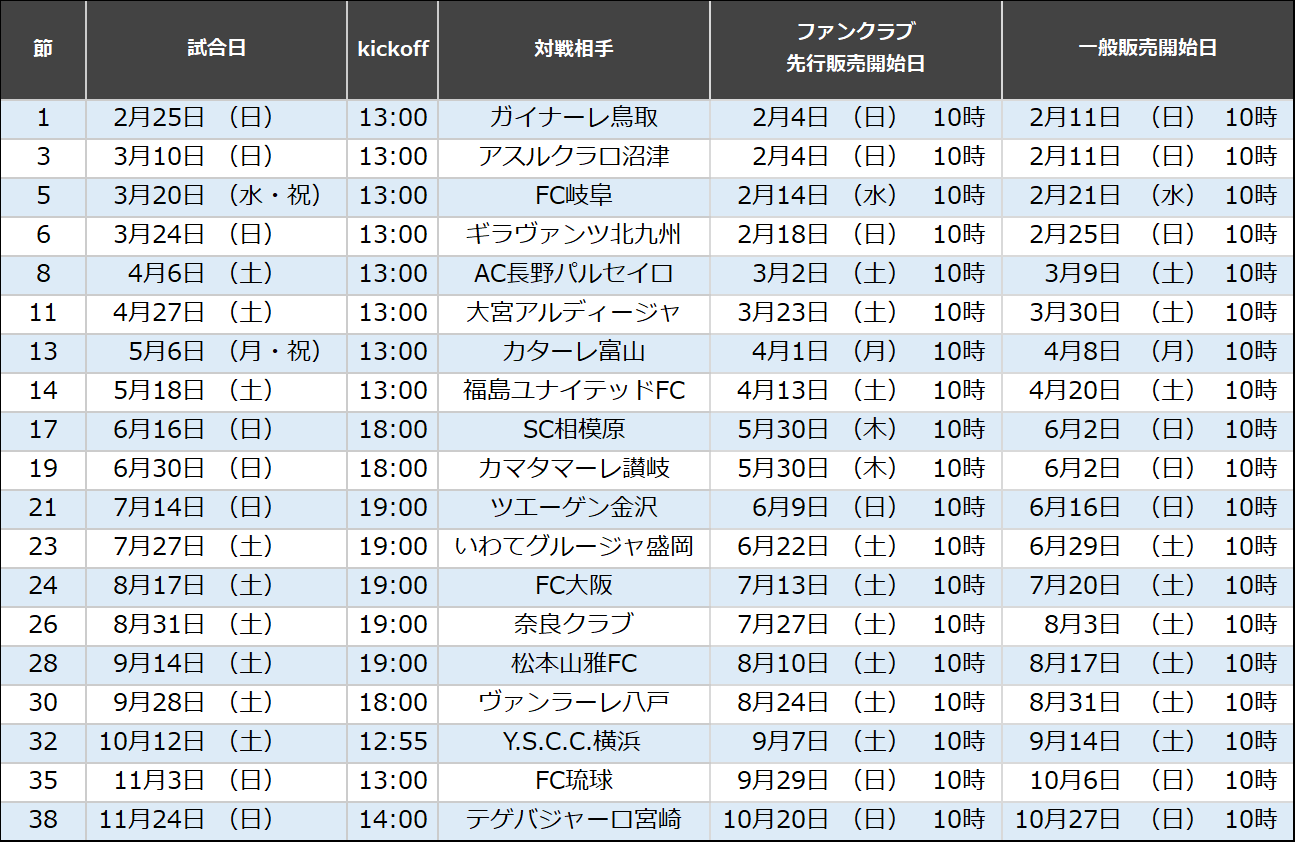Select opponent 奈良クラブ
Viewport: 1296px width, 843px height.
click(x=574, y=625)
